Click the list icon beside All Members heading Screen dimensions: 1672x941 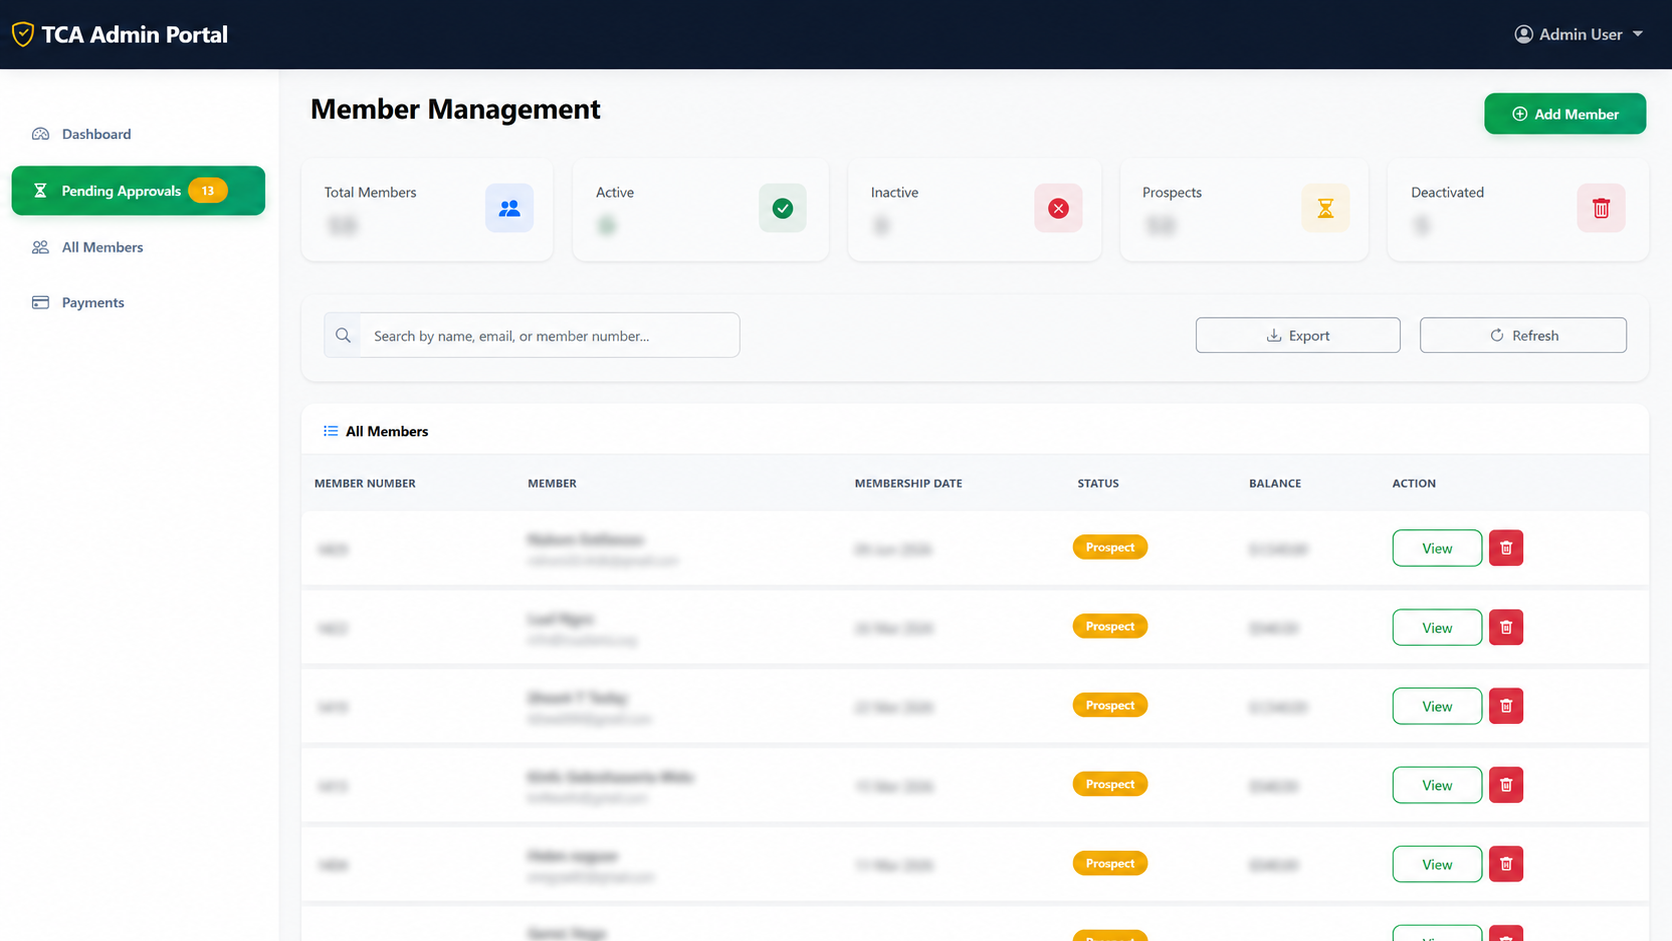coord(330,431)
